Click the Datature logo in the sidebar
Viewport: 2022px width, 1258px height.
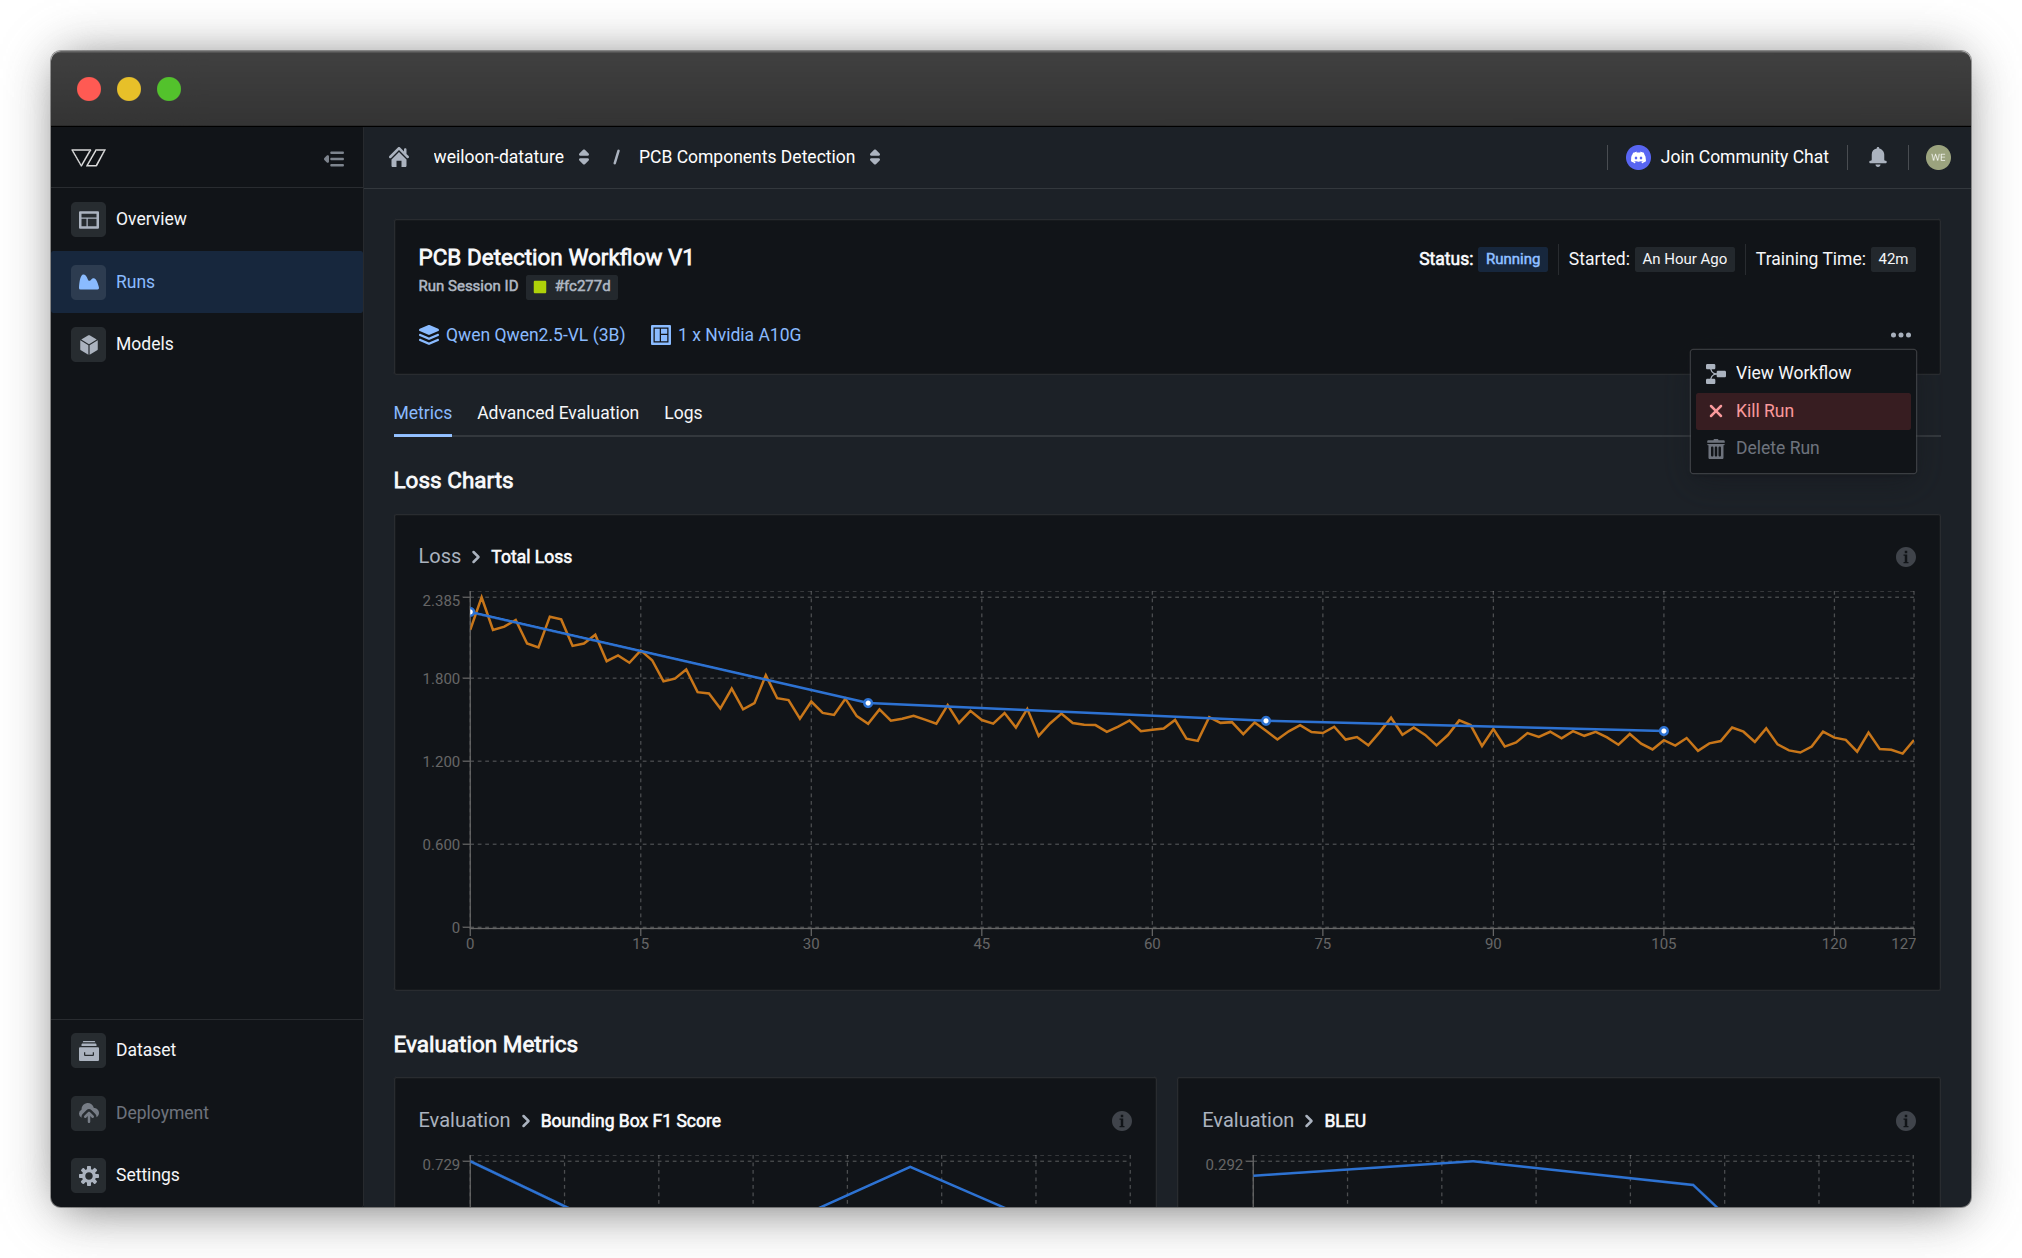89,158
